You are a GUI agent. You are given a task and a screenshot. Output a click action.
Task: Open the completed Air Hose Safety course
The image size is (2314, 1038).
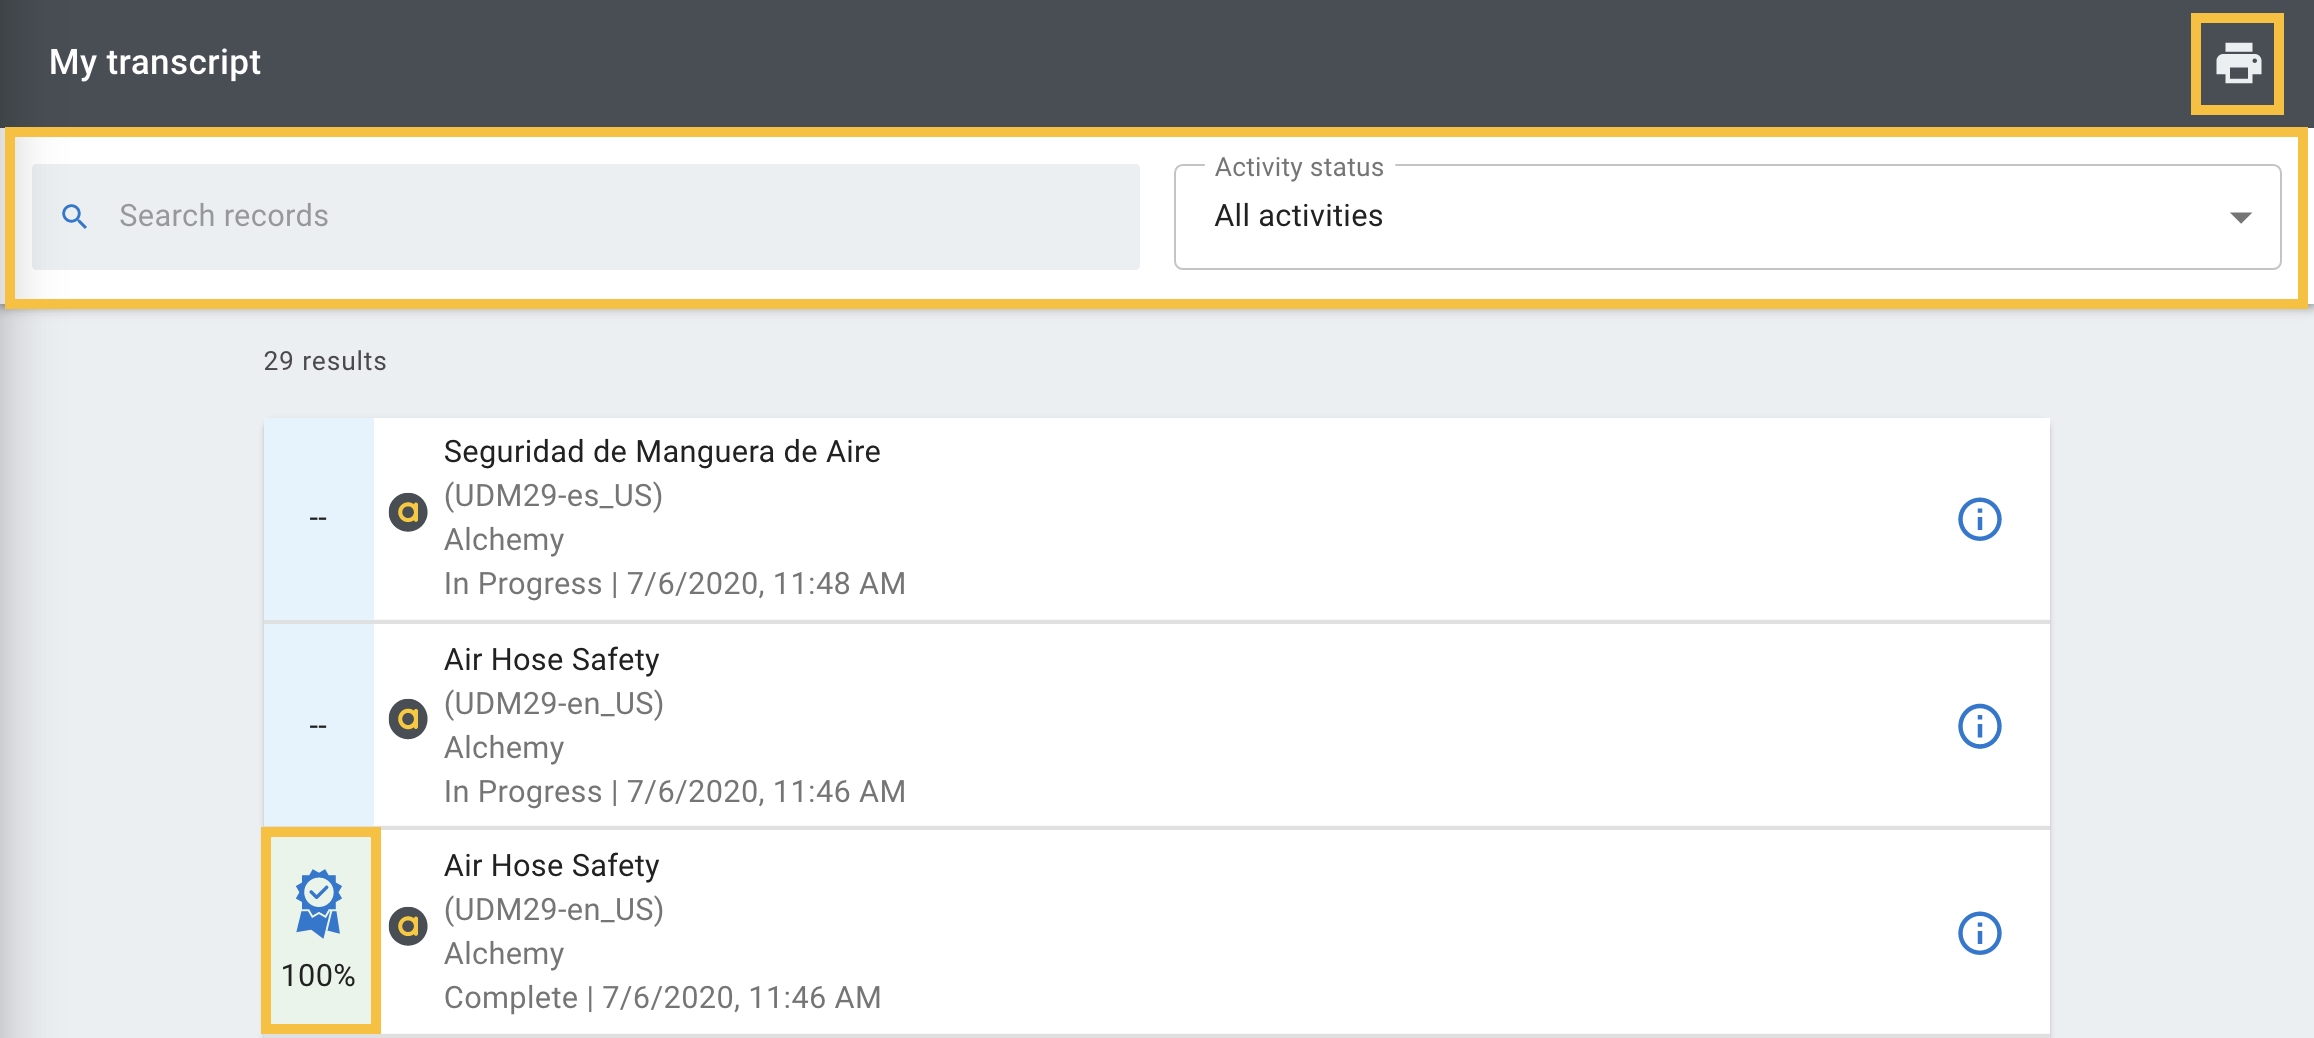click(x=551, y=865)
